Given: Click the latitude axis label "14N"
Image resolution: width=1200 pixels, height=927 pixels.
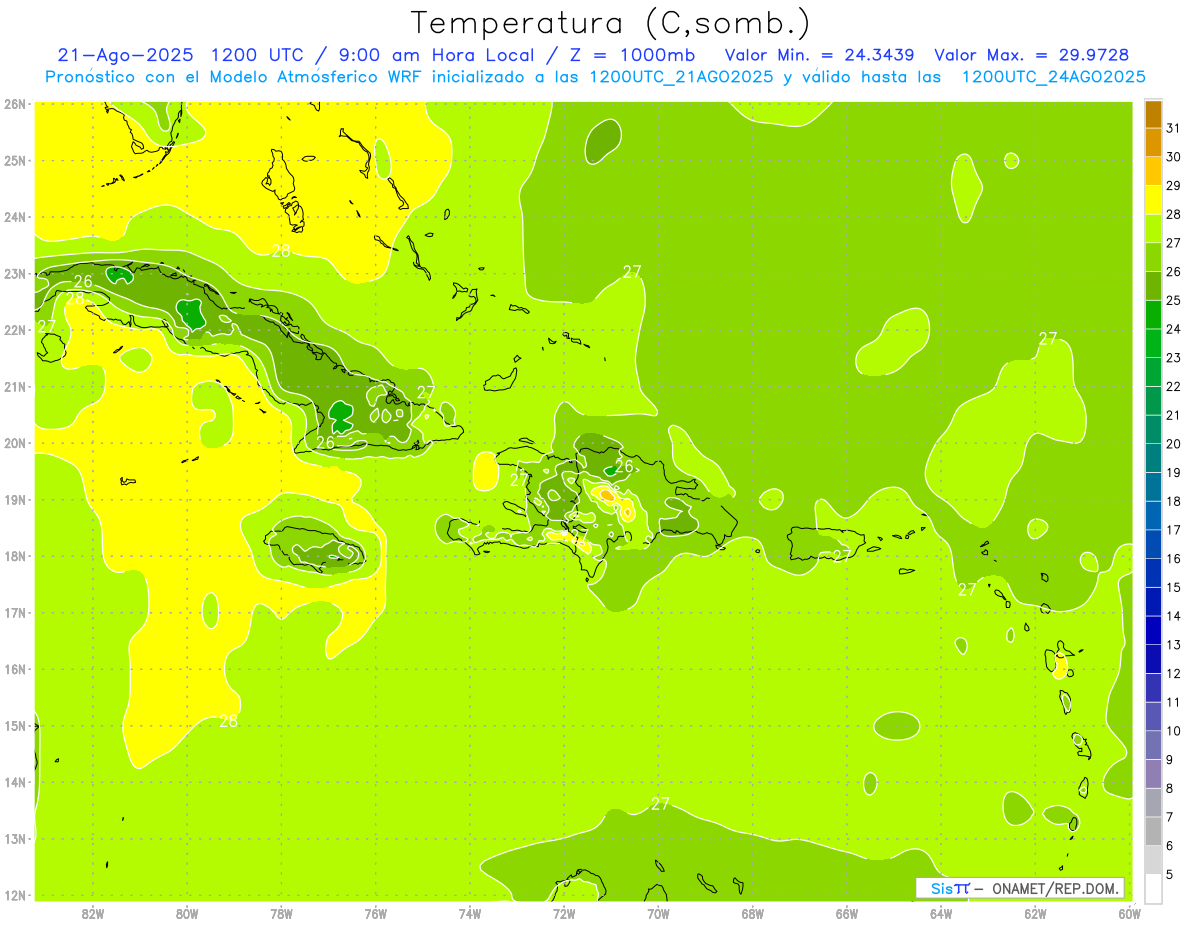Looking at the screenshot, I should (14, 782).
